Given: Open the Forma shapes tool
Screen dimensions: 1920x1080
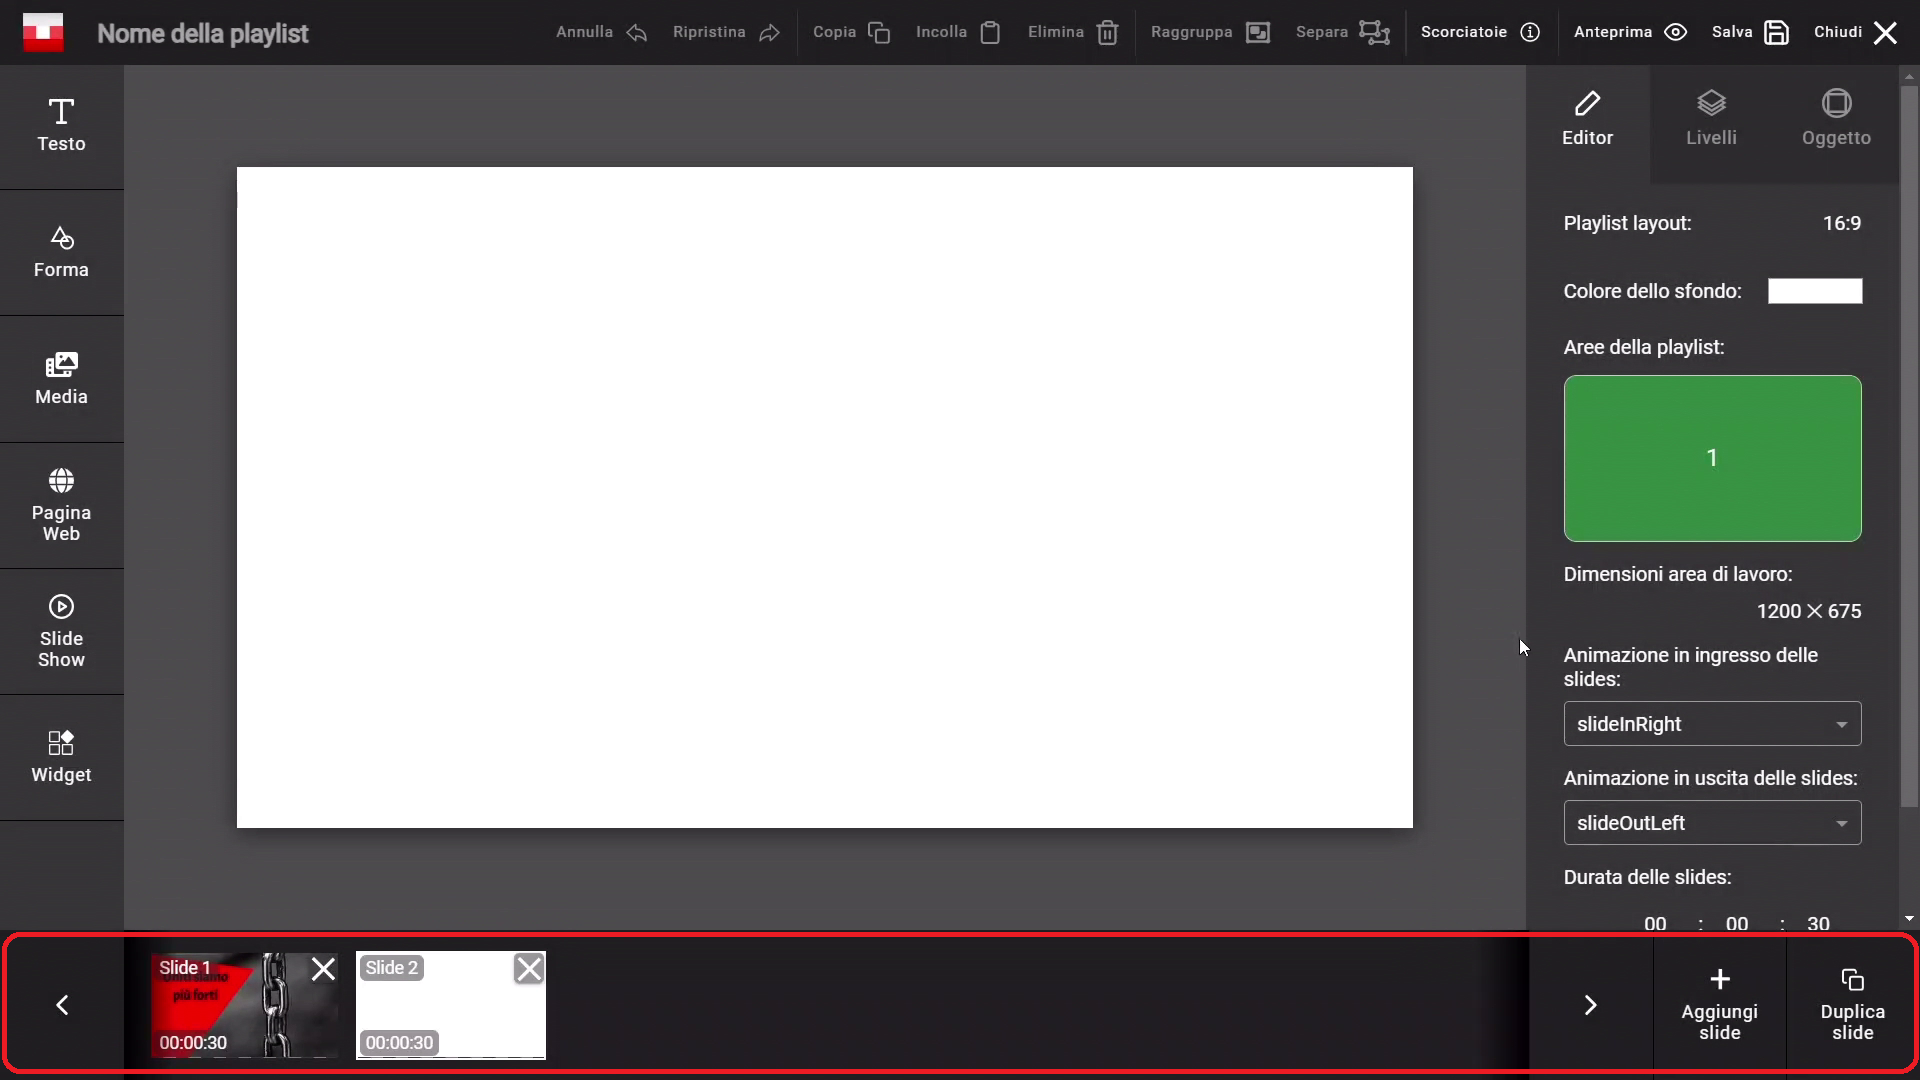Looking at the screenshot, I should [61, 252].
